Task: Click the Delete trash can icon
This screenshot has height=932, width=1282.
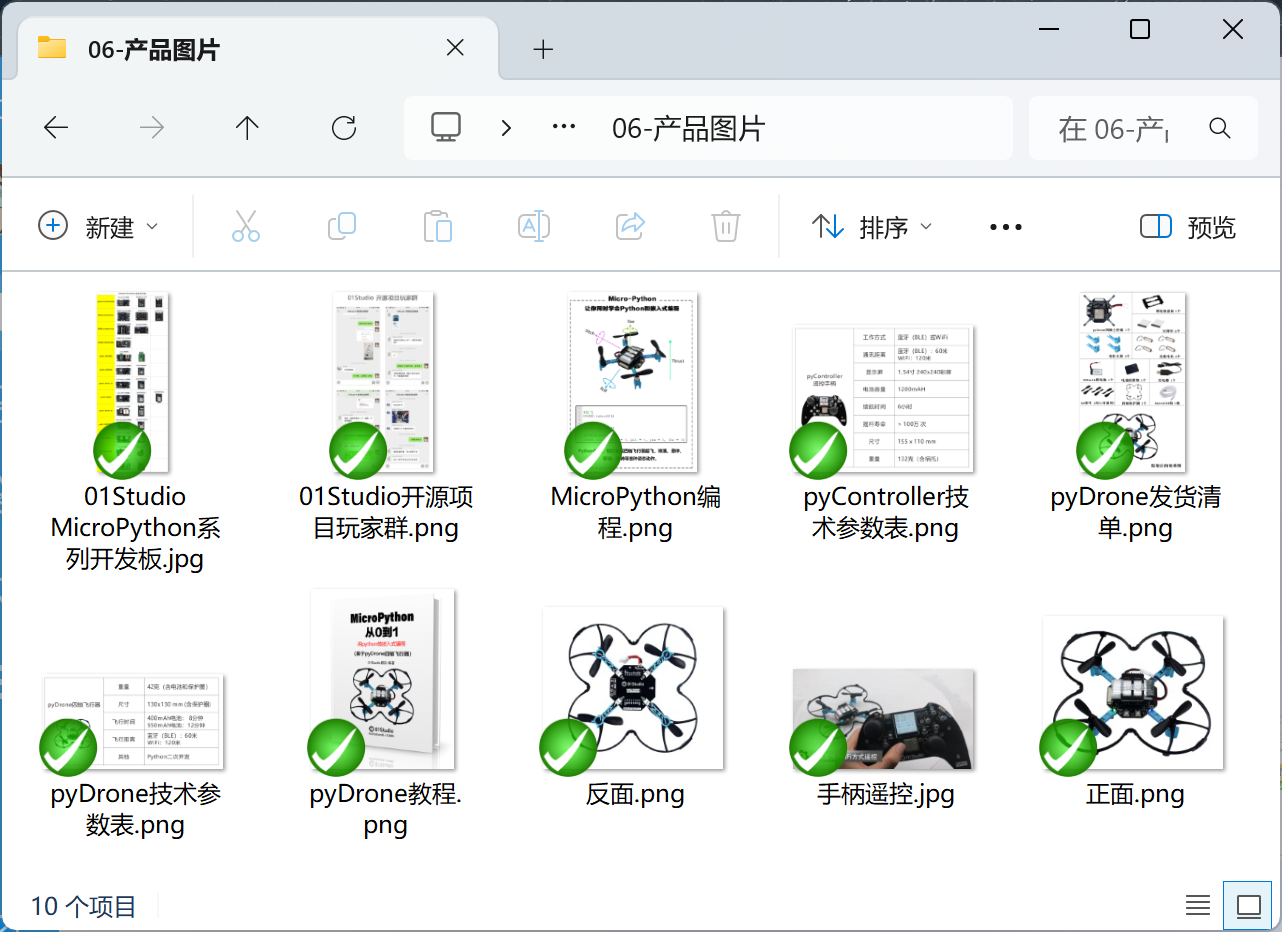Action: click(726, 226)
